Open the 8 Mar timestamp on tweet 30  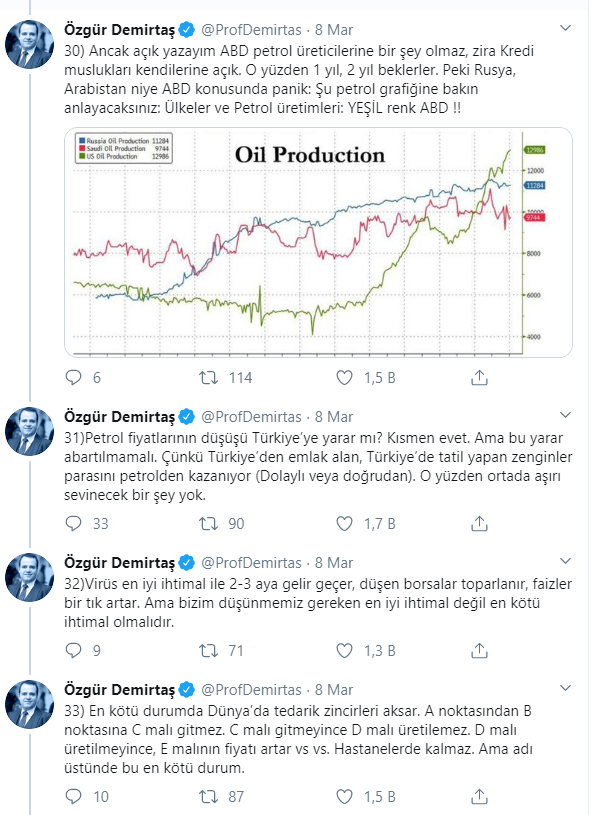click(x=334, y=30)
